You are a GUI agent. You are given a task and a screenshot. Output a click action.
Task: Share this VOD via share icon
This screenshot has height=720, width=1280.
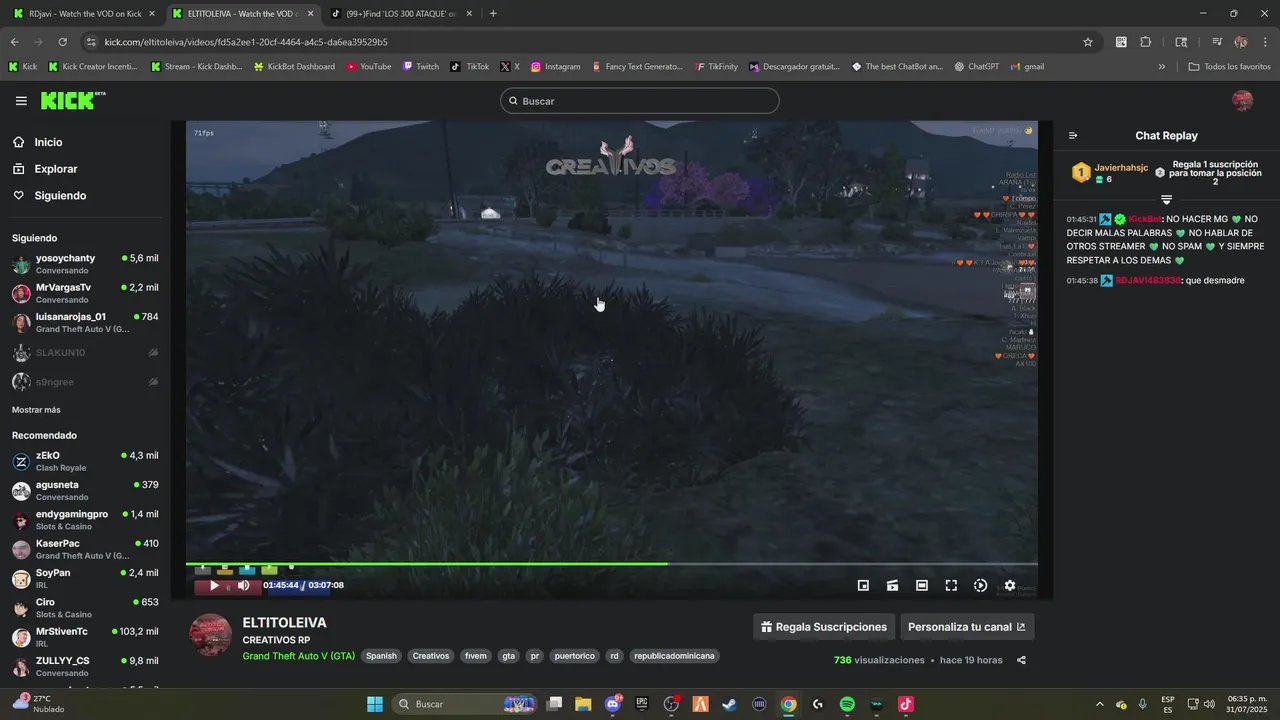(1021, 660)
